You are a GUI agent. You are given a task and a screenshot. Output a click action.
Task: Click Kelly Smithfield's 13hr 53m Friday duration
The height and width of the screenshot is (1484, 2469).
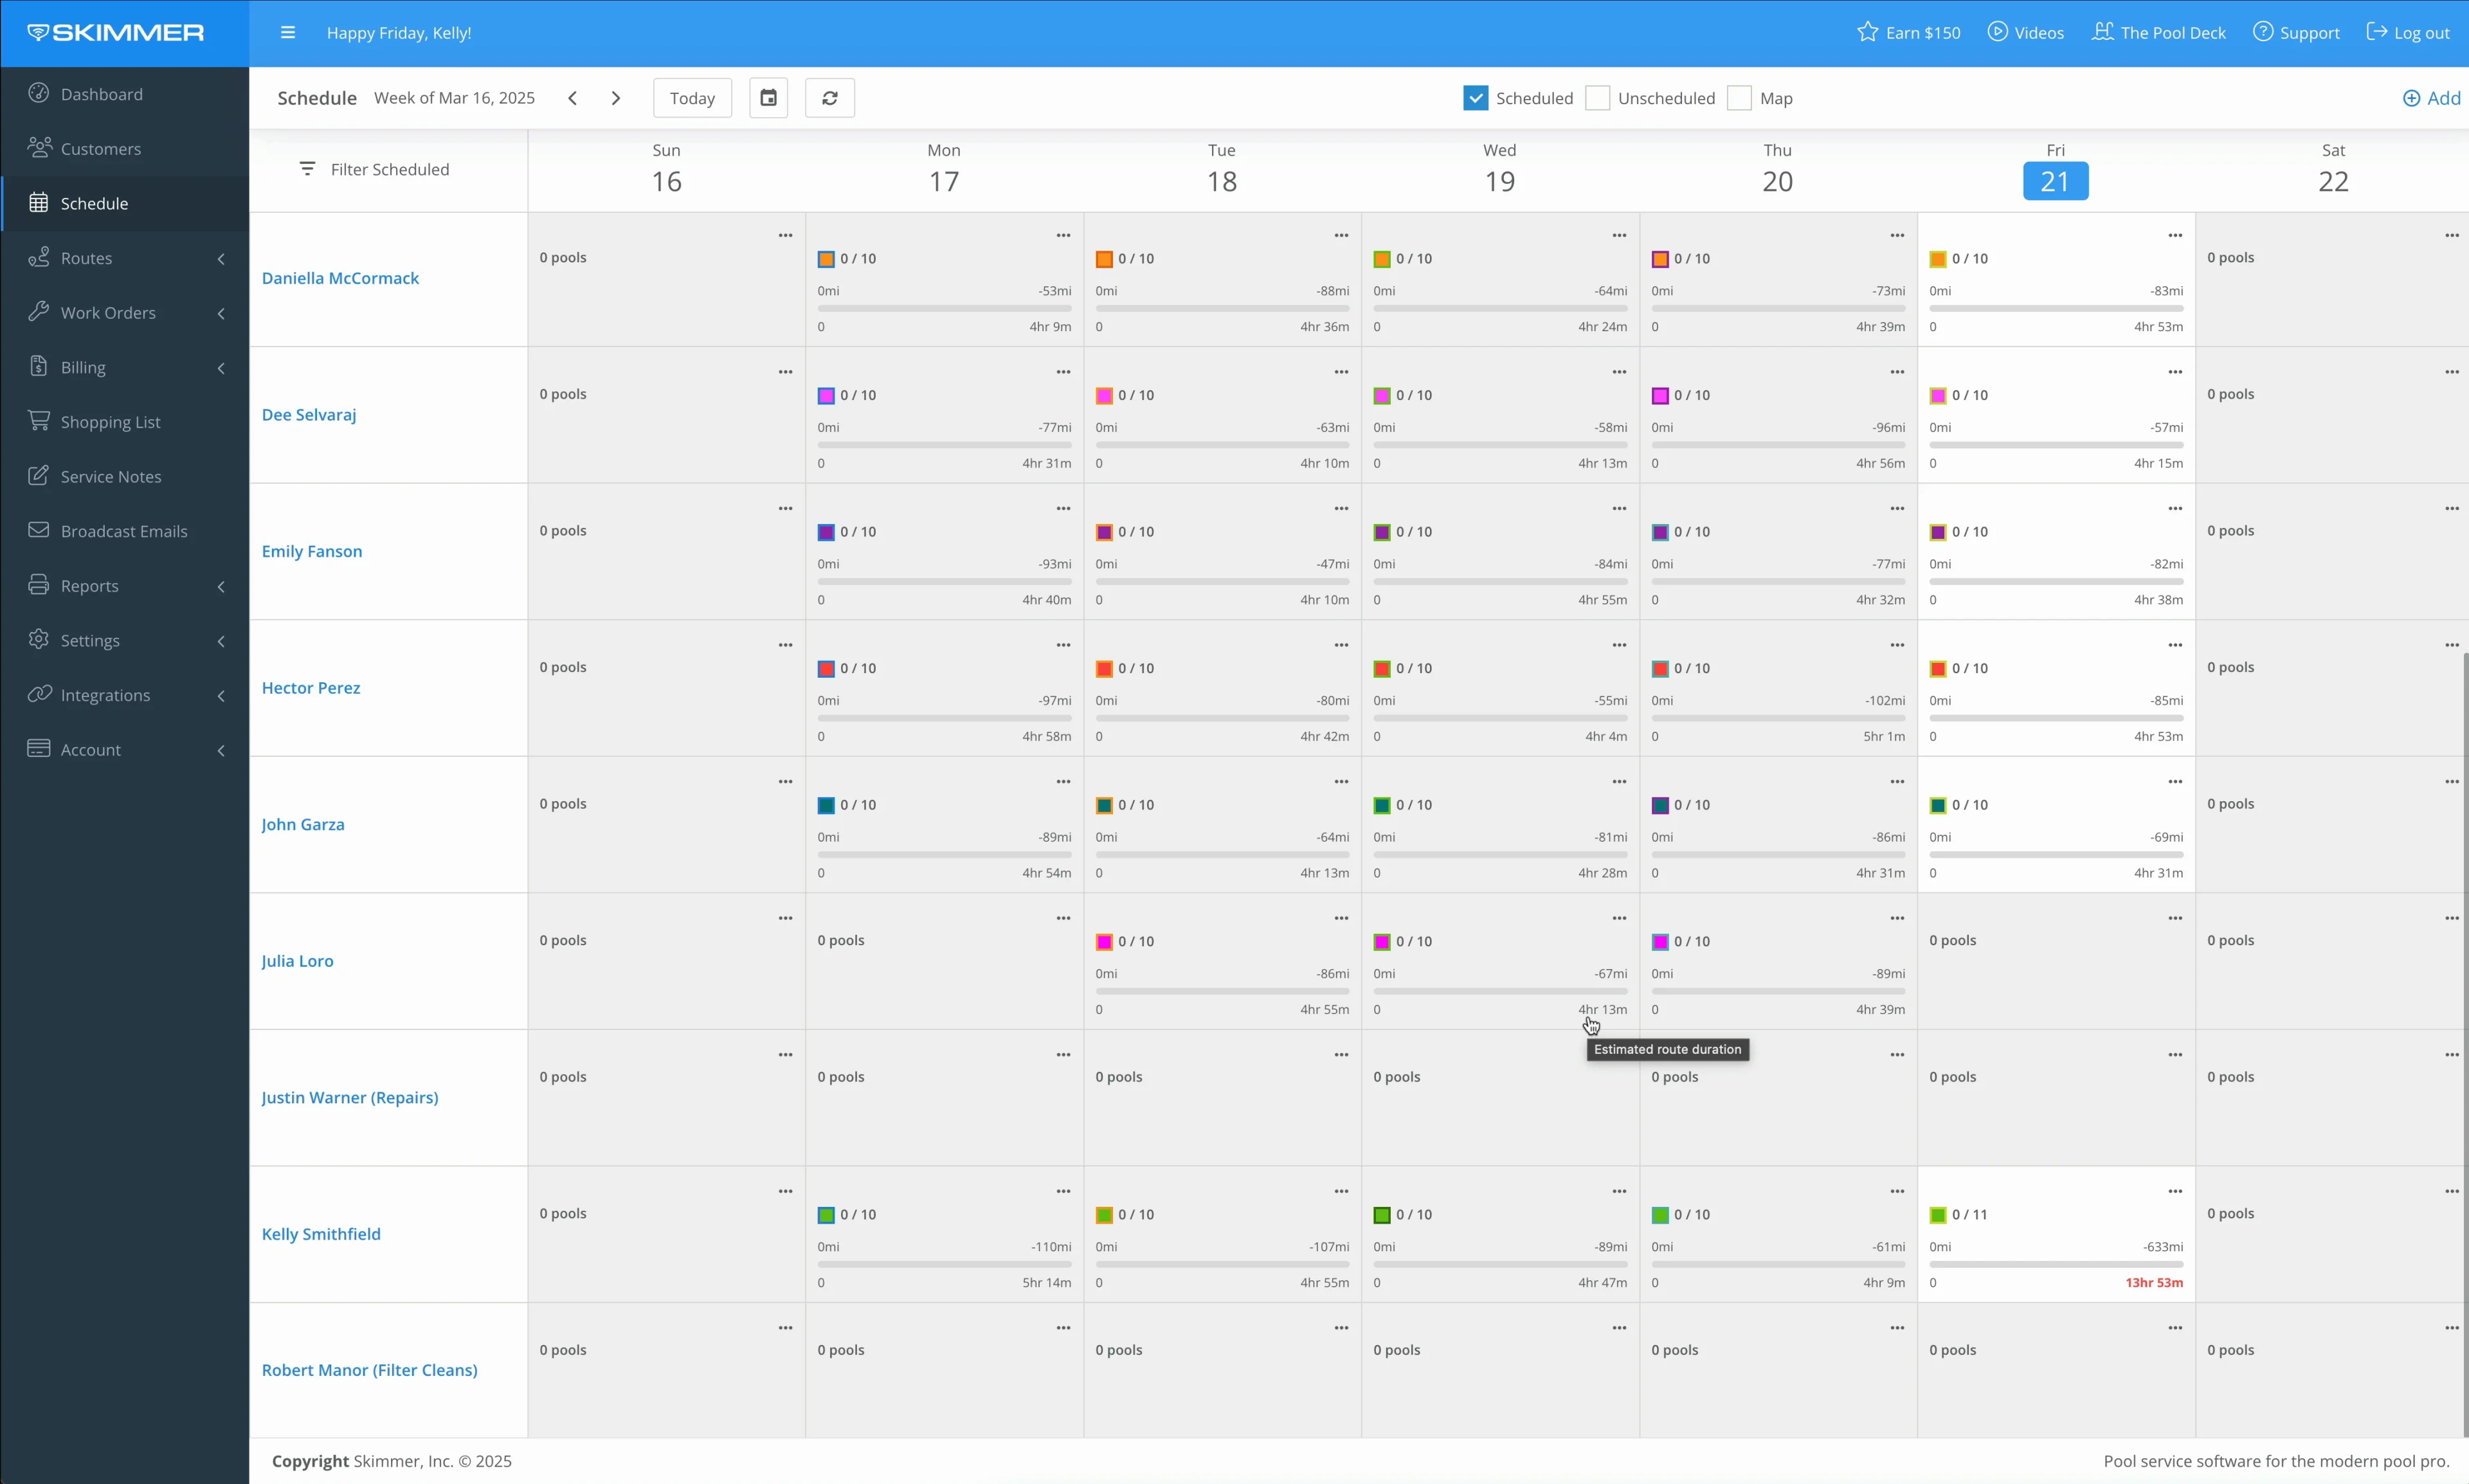pyautogui.click(x=2154, y=1283)
